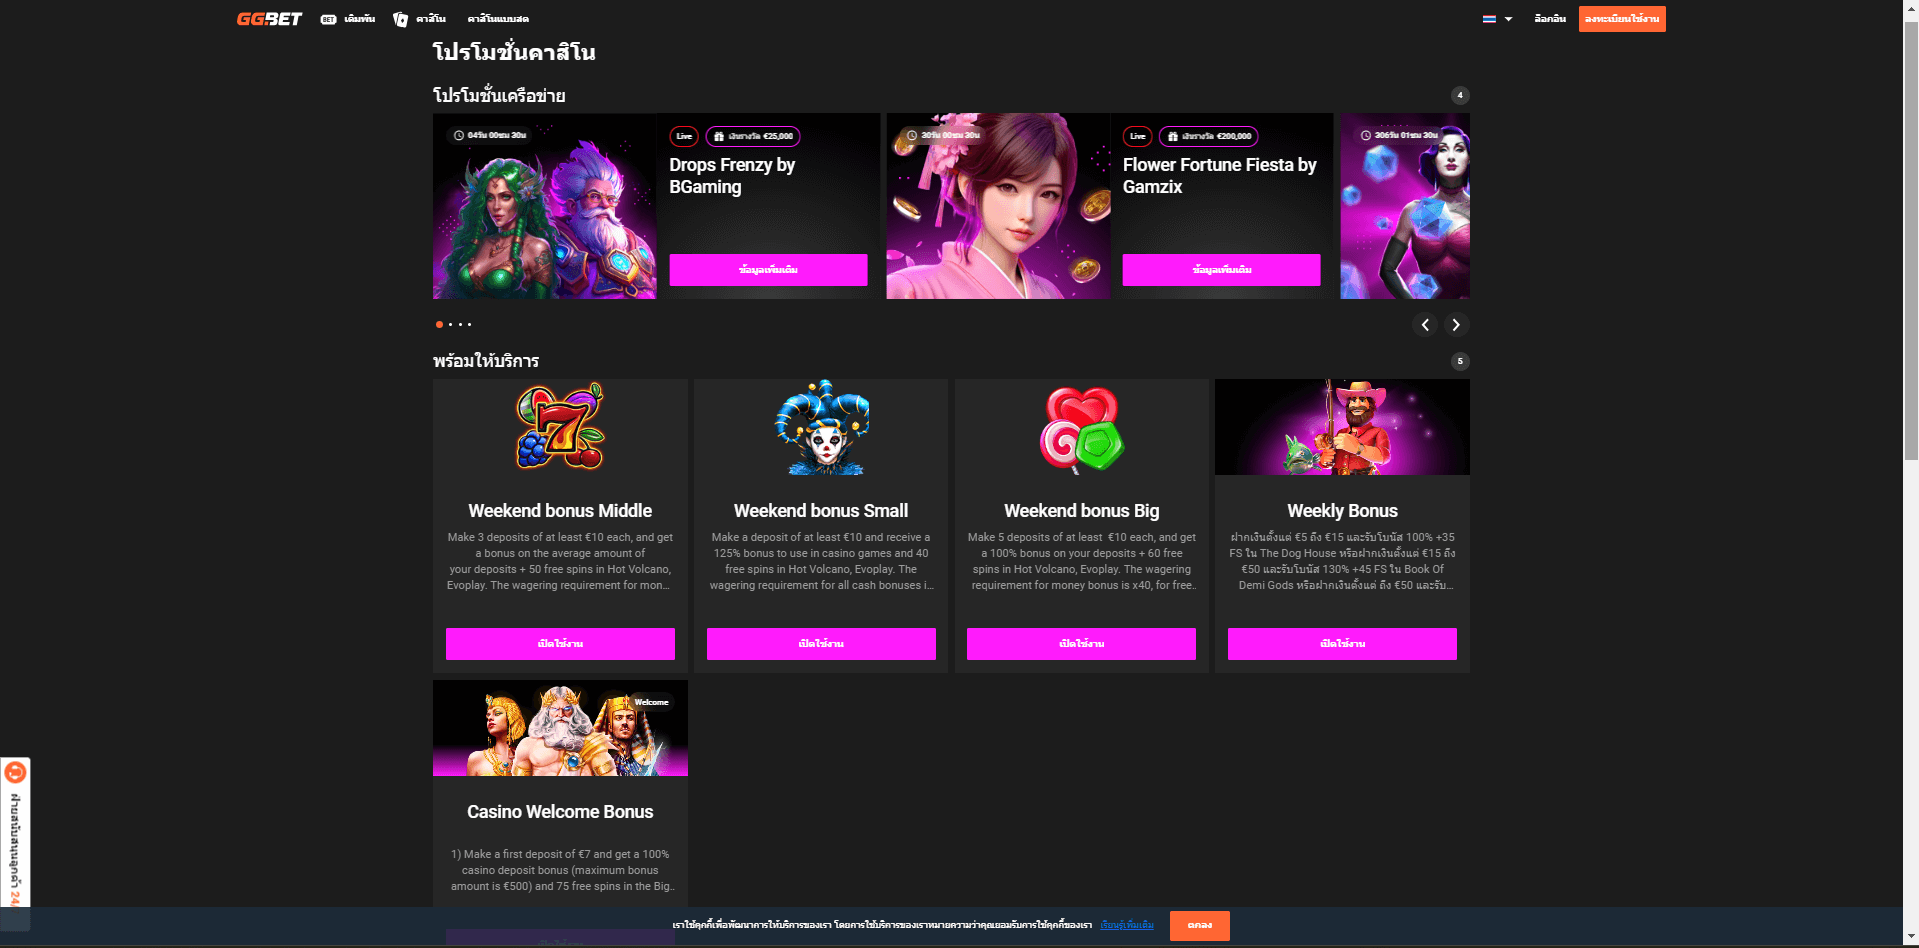The image size is (1919, 948).
Task: Go to previous carousel slide arrow
Action: 1425,325
